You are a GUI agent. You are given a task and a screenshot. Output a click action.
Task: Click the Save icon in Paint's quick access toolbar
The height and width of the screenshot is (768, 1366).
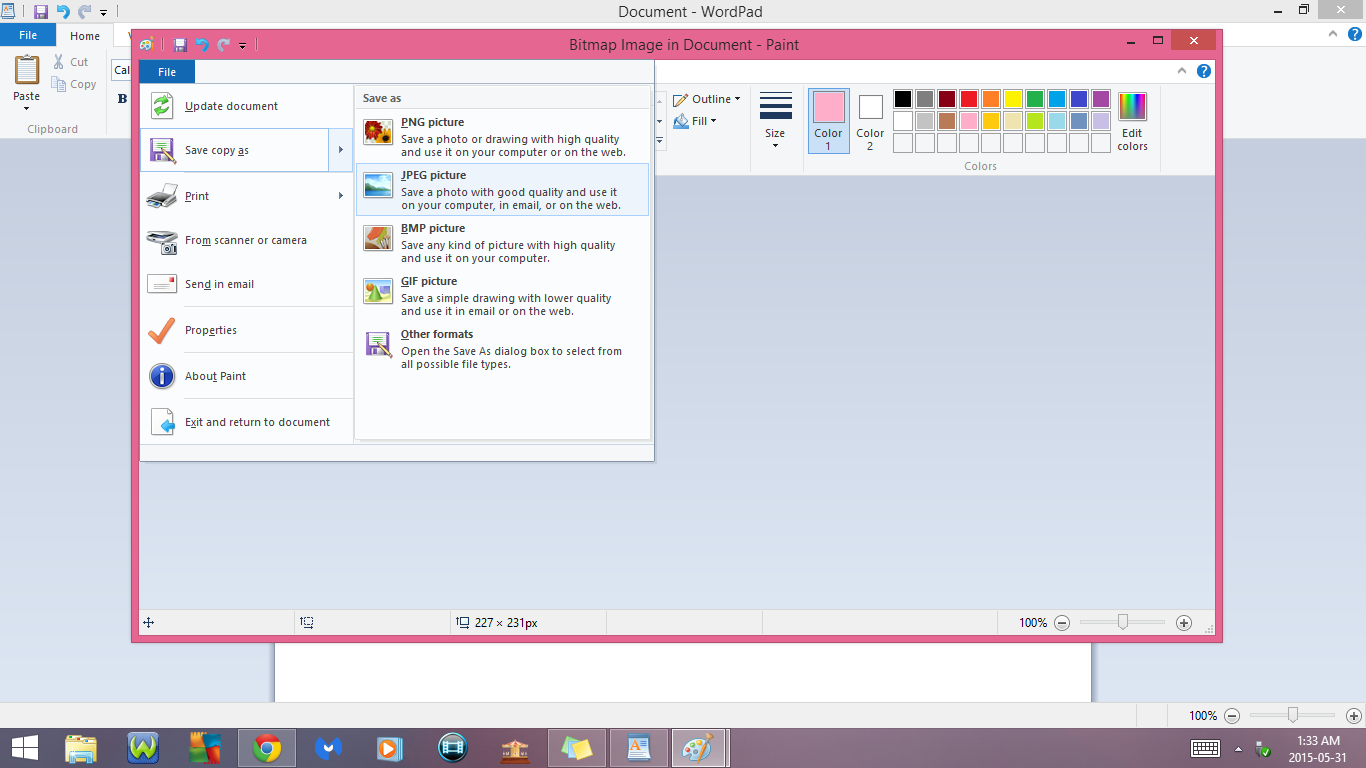[180, 44]
